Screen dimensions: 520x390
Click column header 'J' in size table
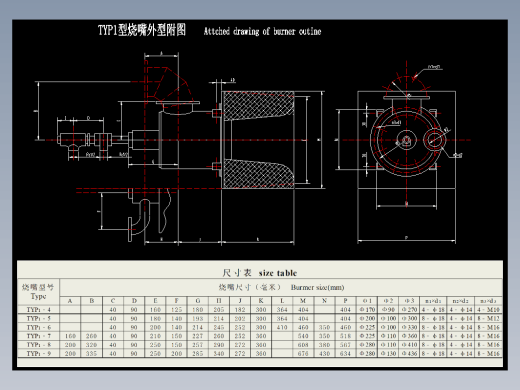coord(240,301)
